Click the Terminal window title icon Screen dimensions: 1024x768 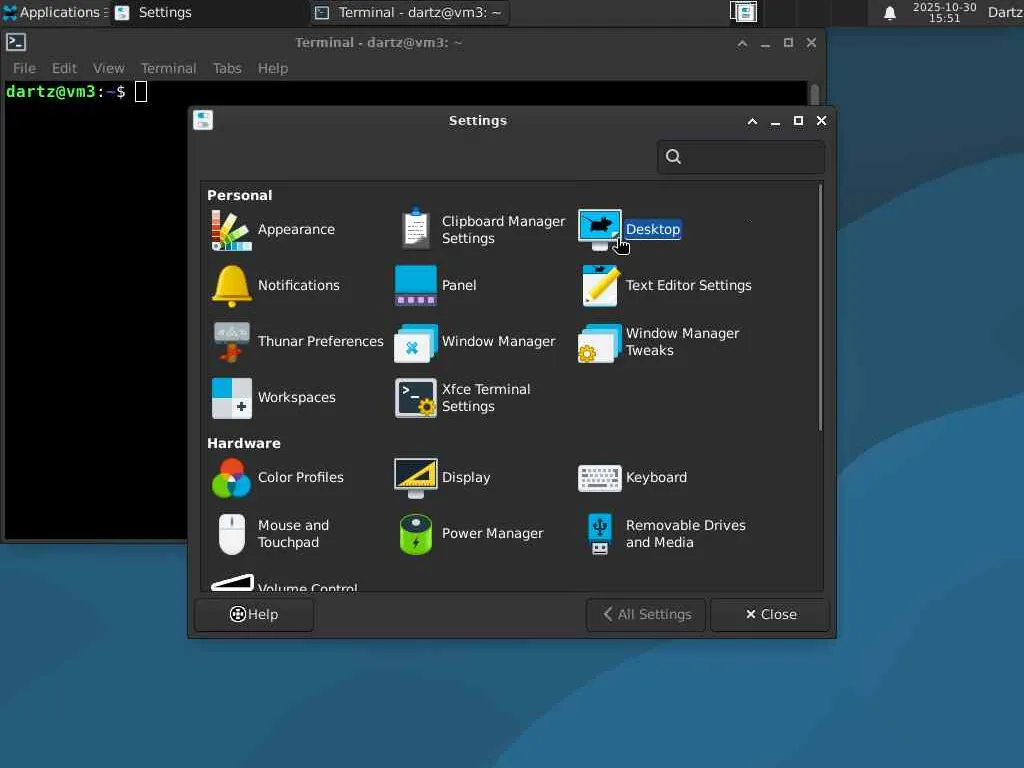pos(16,42)
